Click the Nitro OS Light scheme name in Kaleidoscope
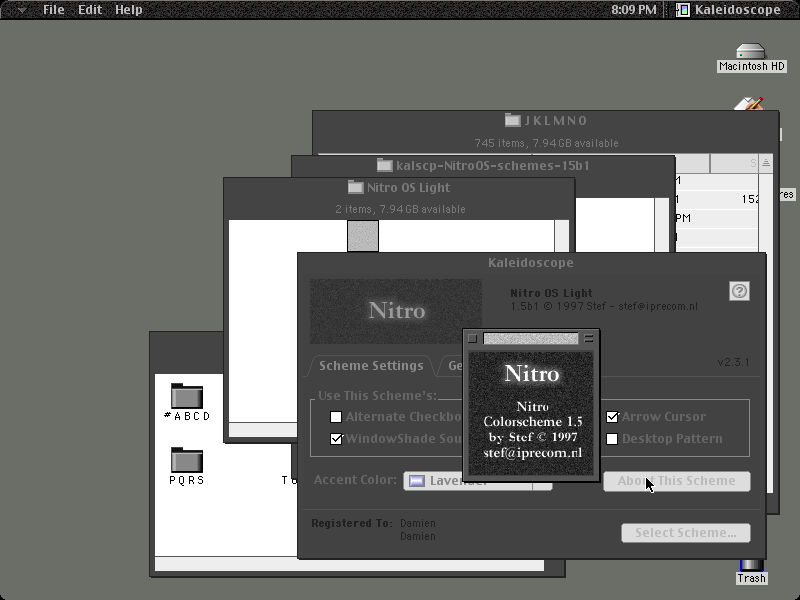Image resolution: width=800 pixels, height=600 pixels. [551, 293]
